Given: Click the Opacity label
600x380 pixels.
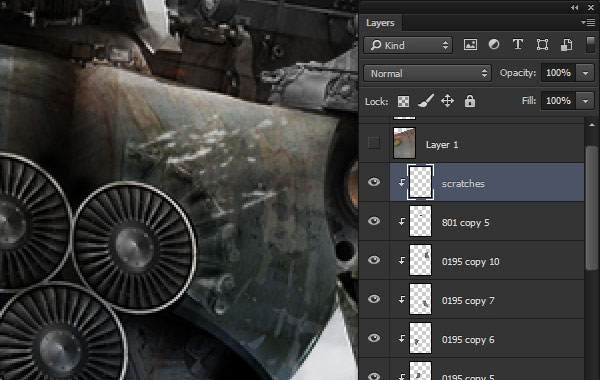Looking at the screenshot, I should pos(518,73).
